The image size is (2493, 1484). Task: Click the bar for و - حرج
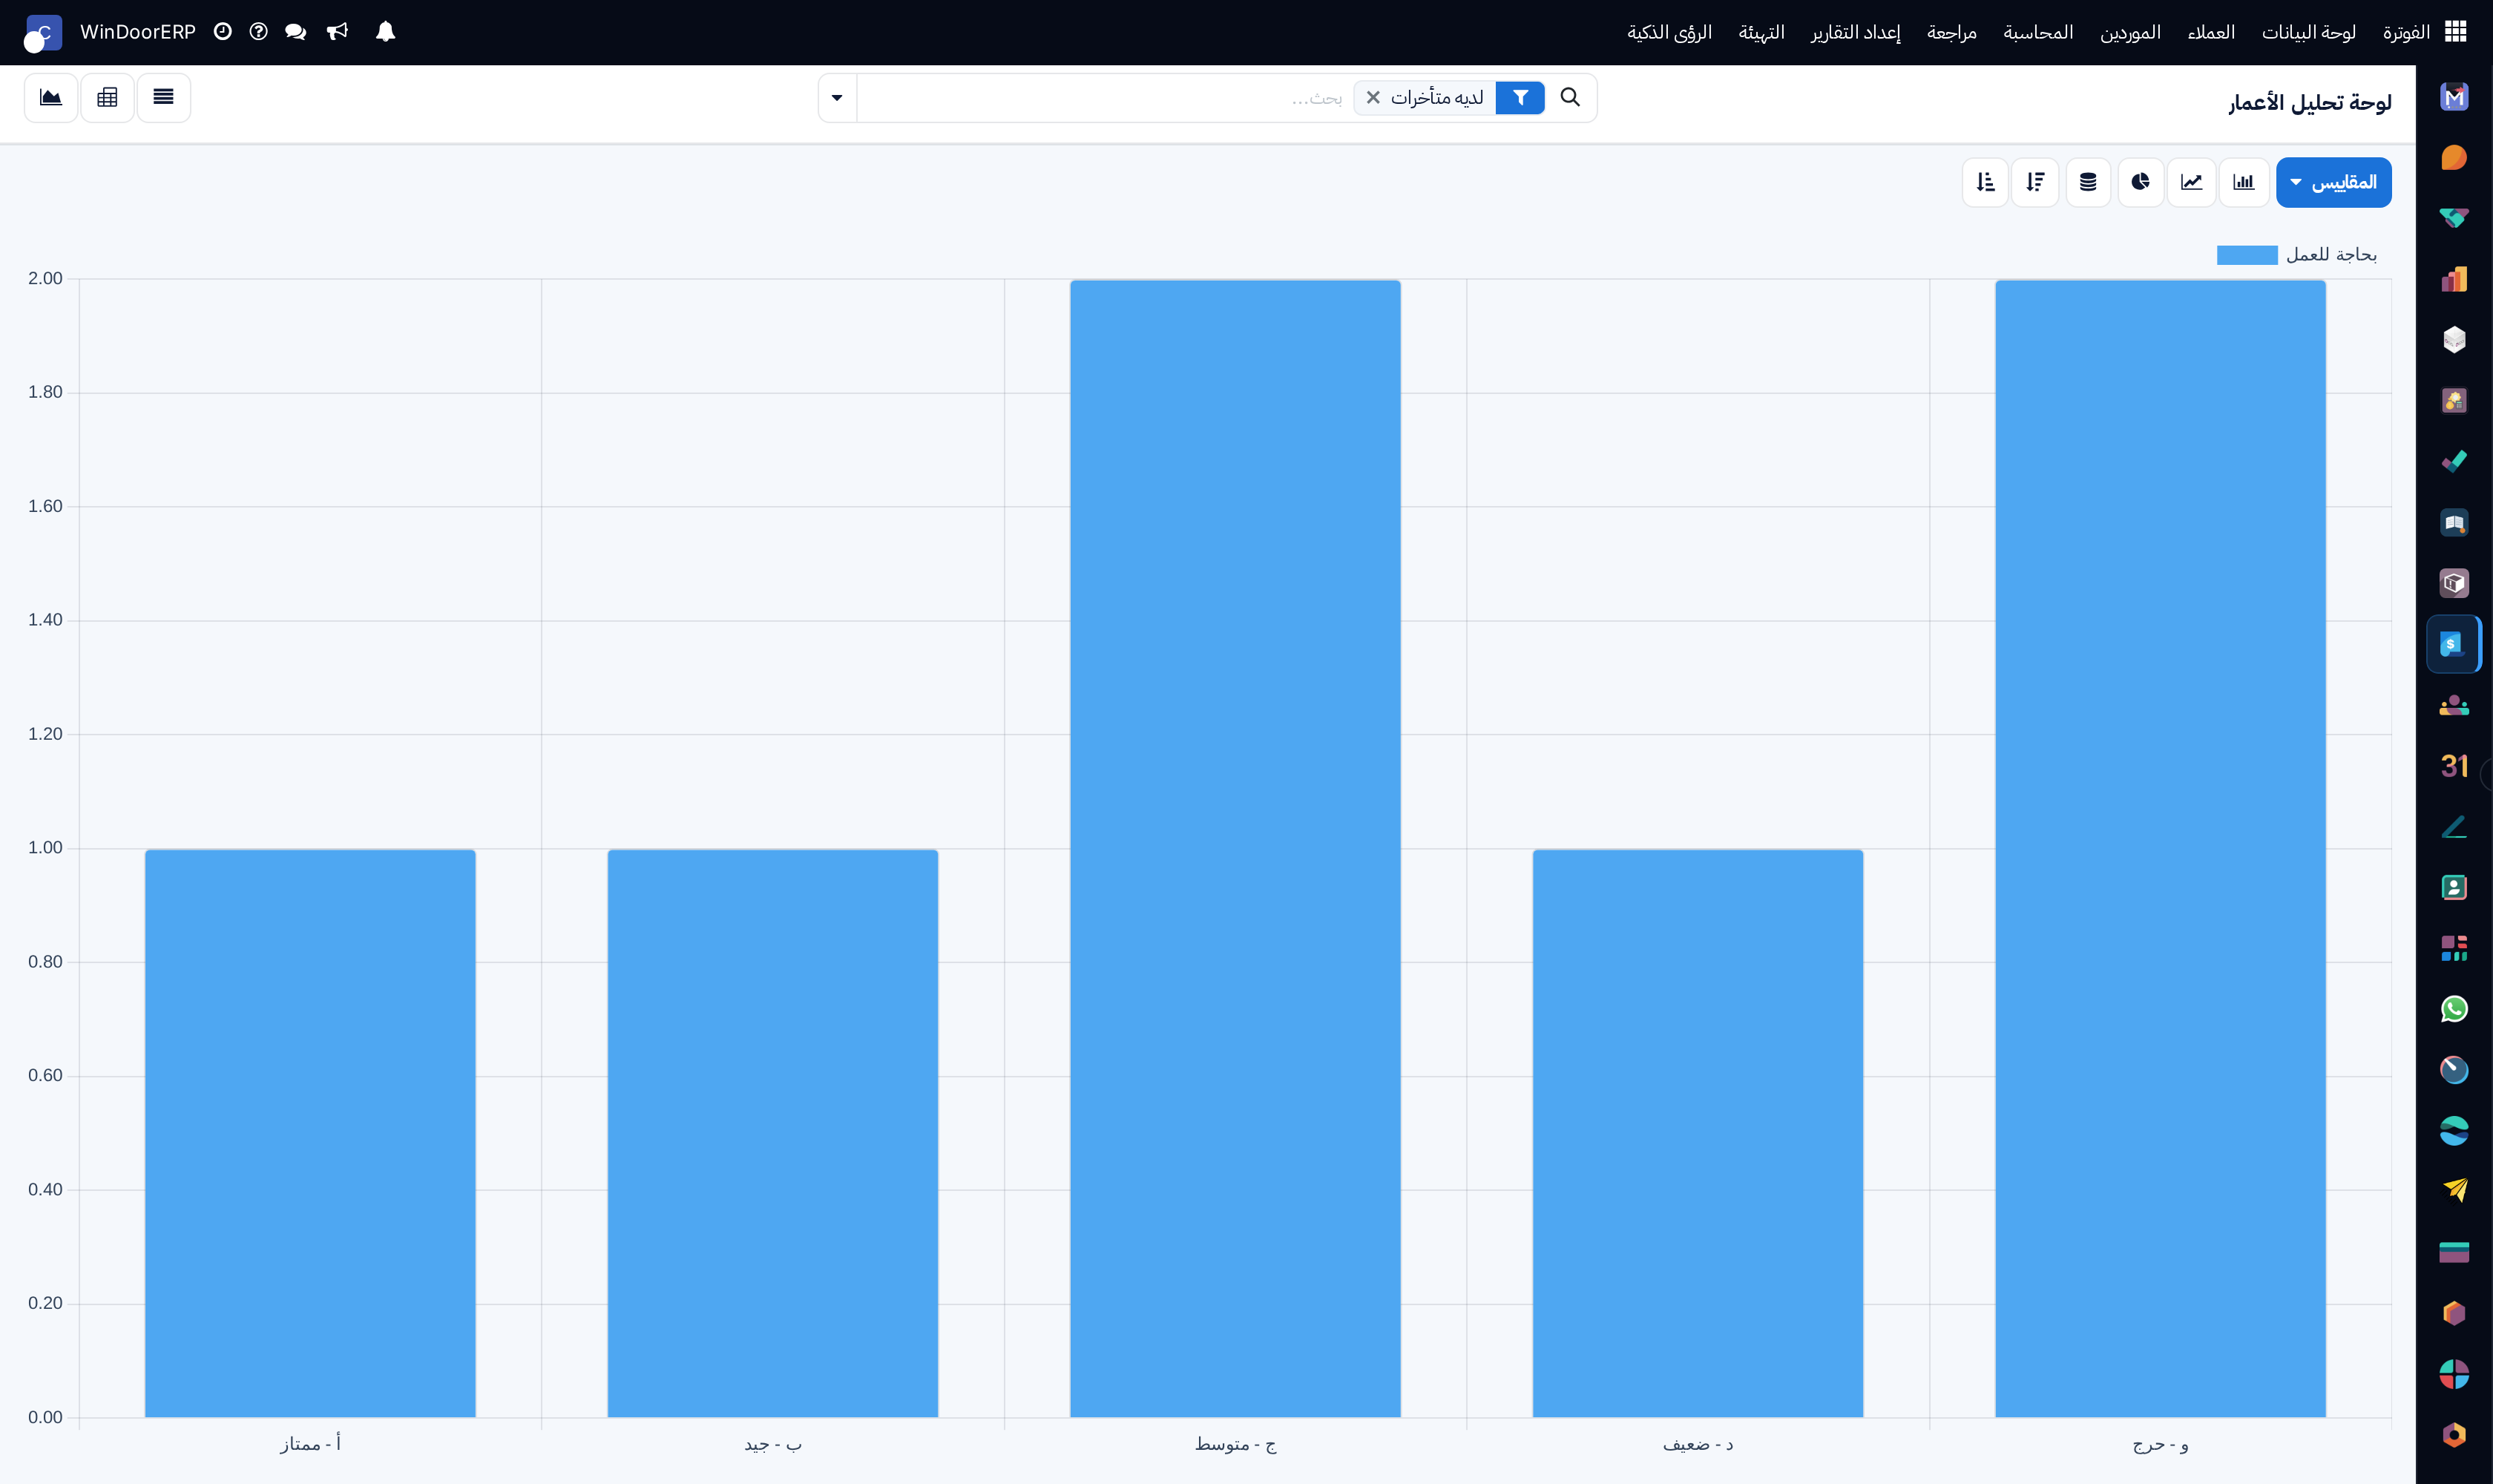click(2160, 848)
